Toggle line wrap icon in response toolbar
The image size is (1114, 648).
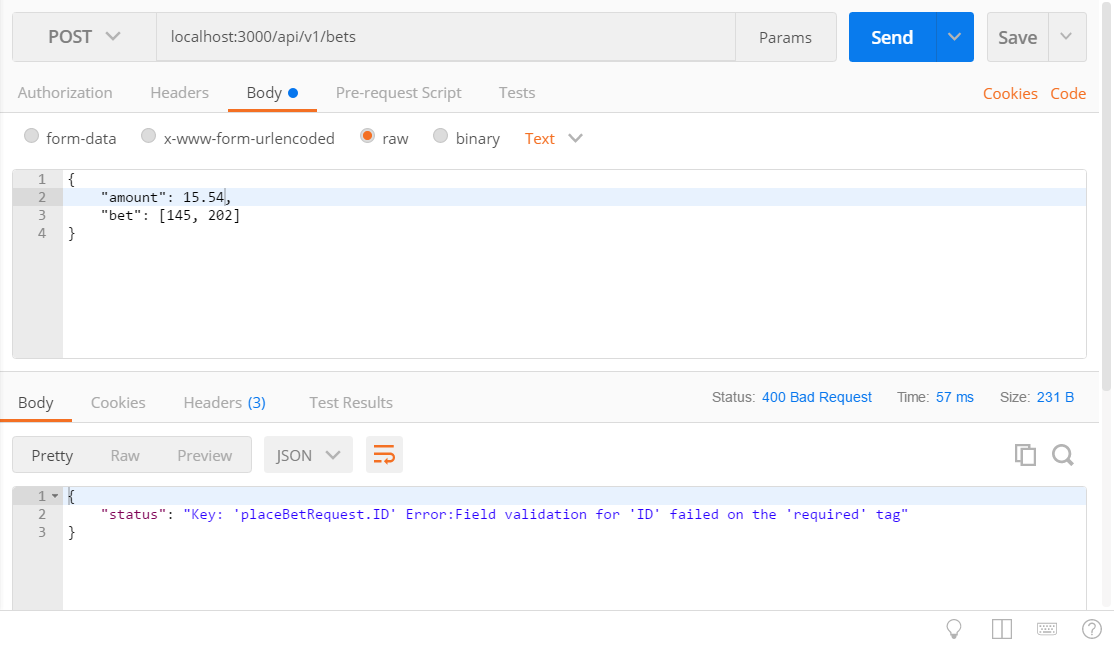pyautogui.click(x=384, y=455)
